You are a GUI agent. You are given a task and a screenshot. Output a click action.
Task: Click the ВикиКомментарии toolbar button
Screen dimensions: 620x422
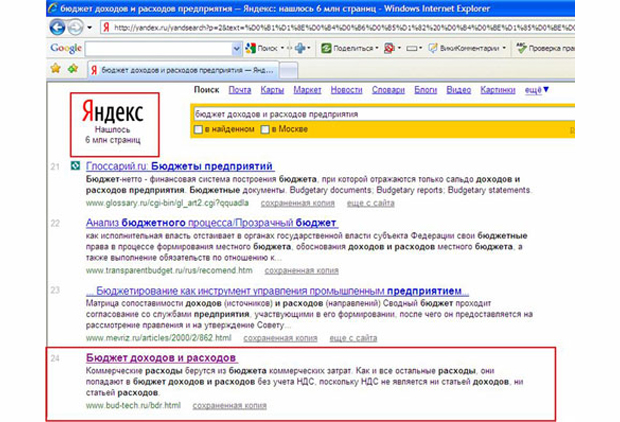(464, 48)
